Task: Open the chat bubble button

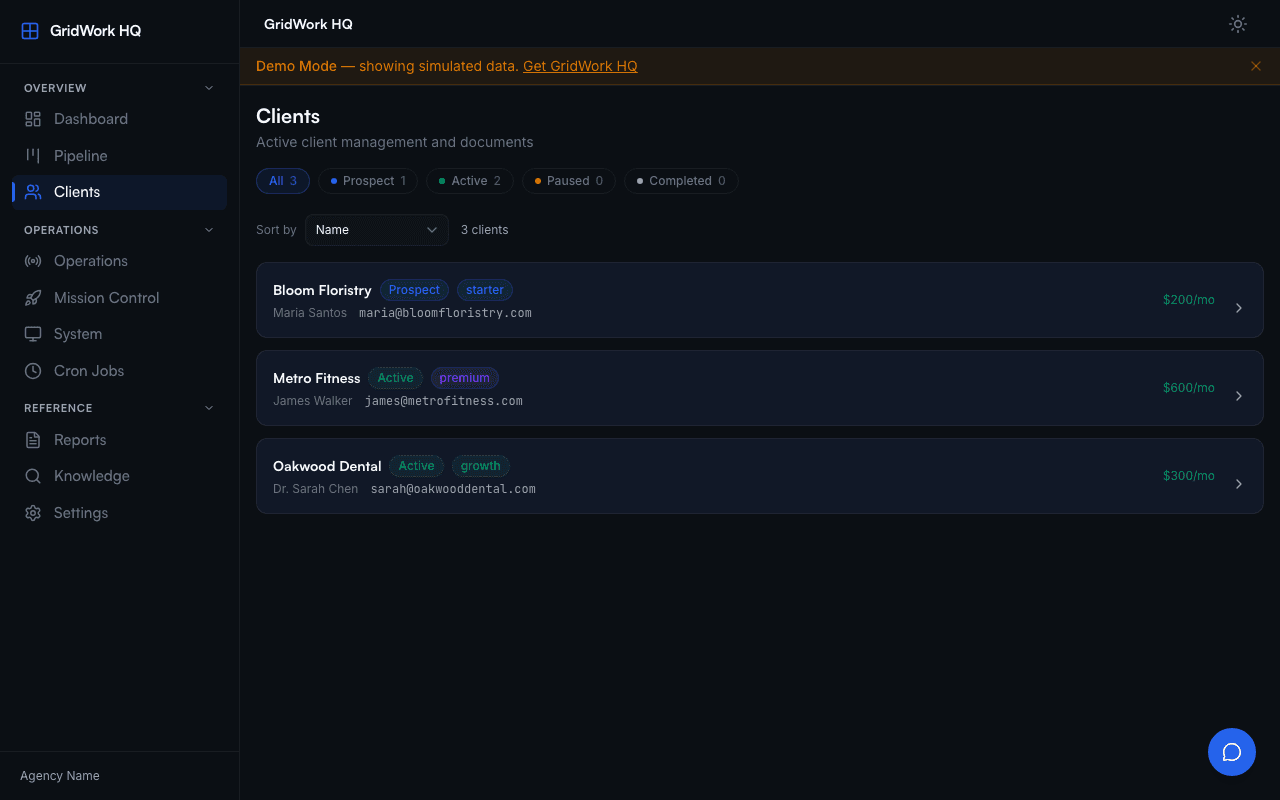Action: pyautogui.click(x=1232, y=752)
